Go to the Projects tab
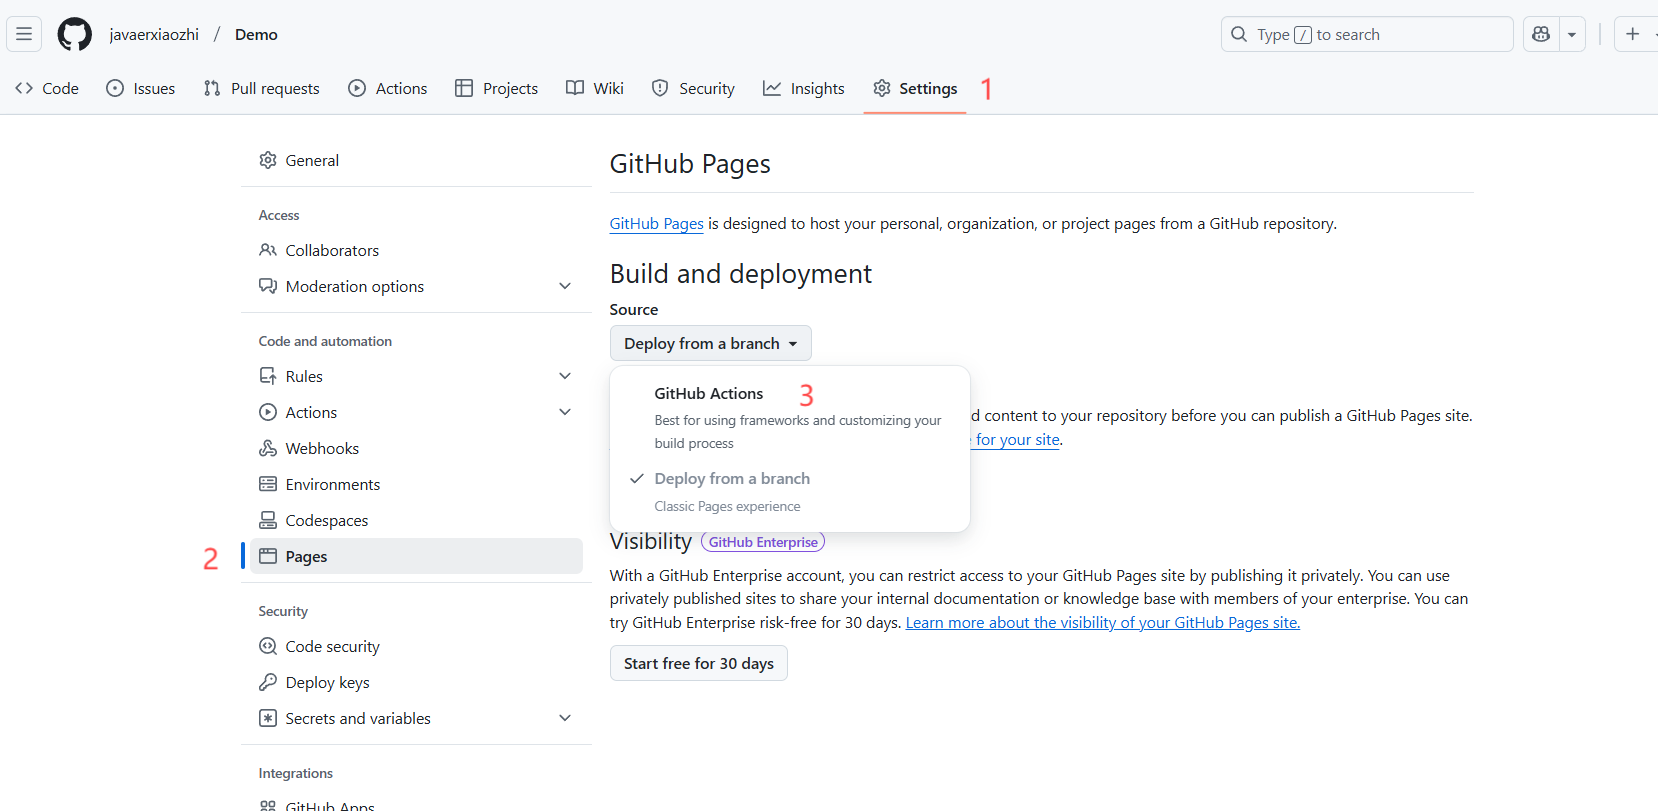This screenshot has height=811, width=1658. (497, 88)
